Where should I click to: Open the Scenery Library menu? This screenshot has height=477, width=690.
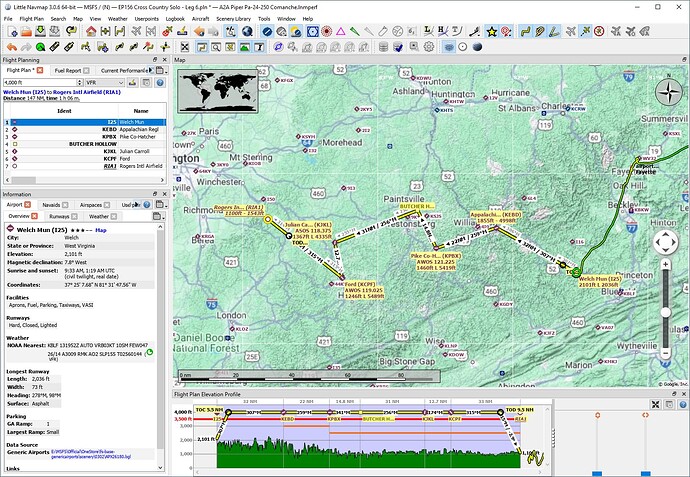(233, 19)
